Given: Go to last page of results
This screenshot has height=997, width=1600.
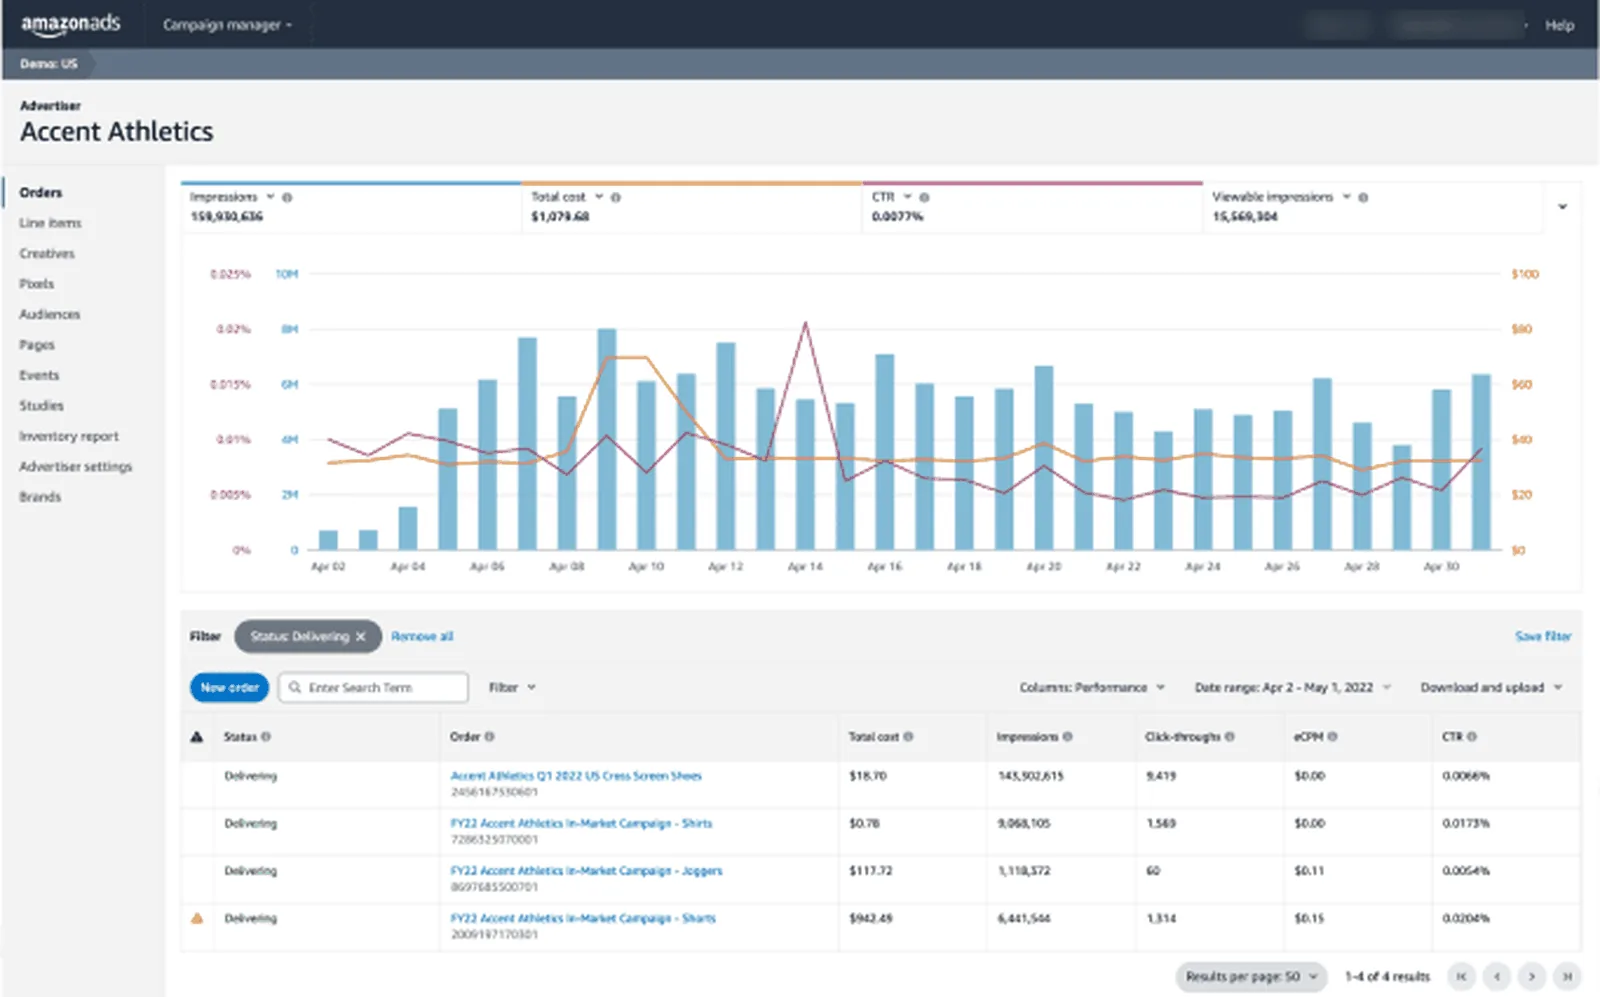Looking at the screenshot, I should pyautogui.click(x=1567, y=976).
